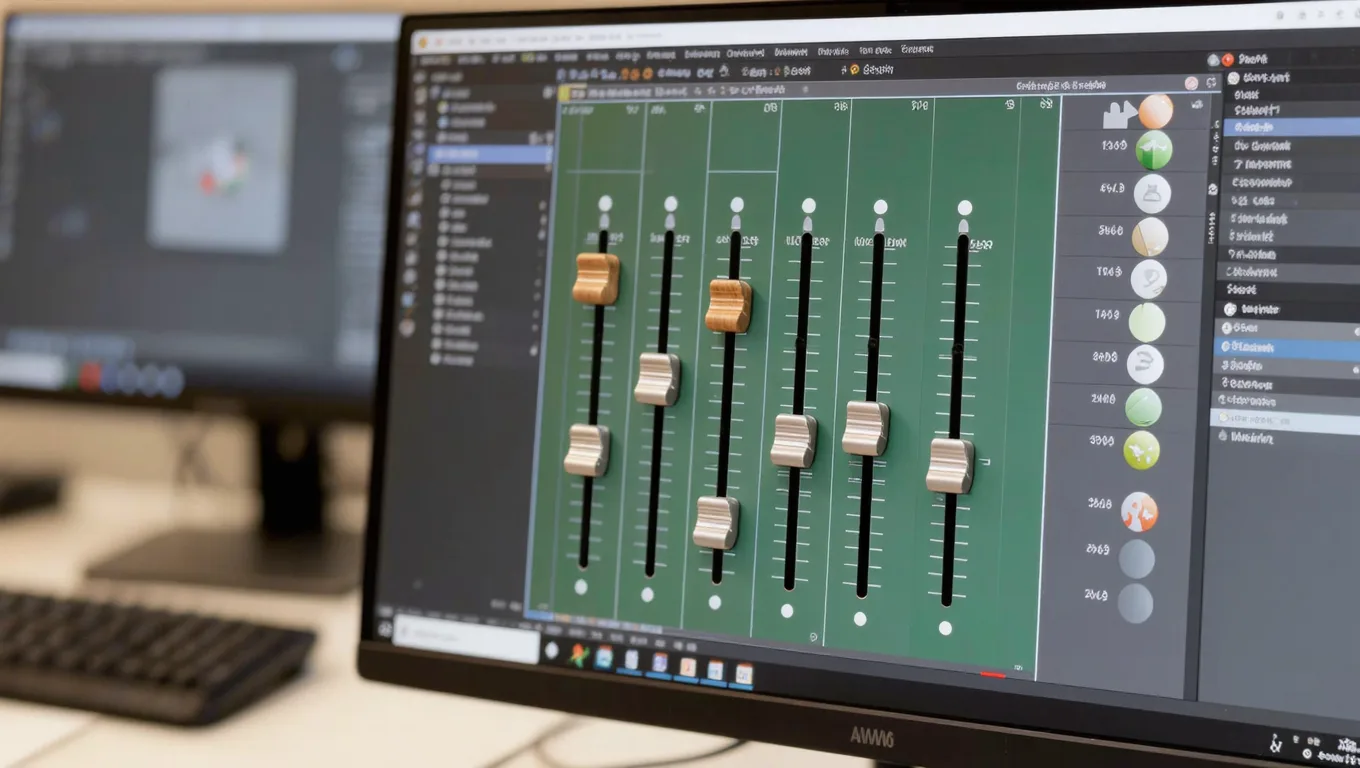
Task: Click the lowest gray circle in icon column
Action: tap(1135, 603)
